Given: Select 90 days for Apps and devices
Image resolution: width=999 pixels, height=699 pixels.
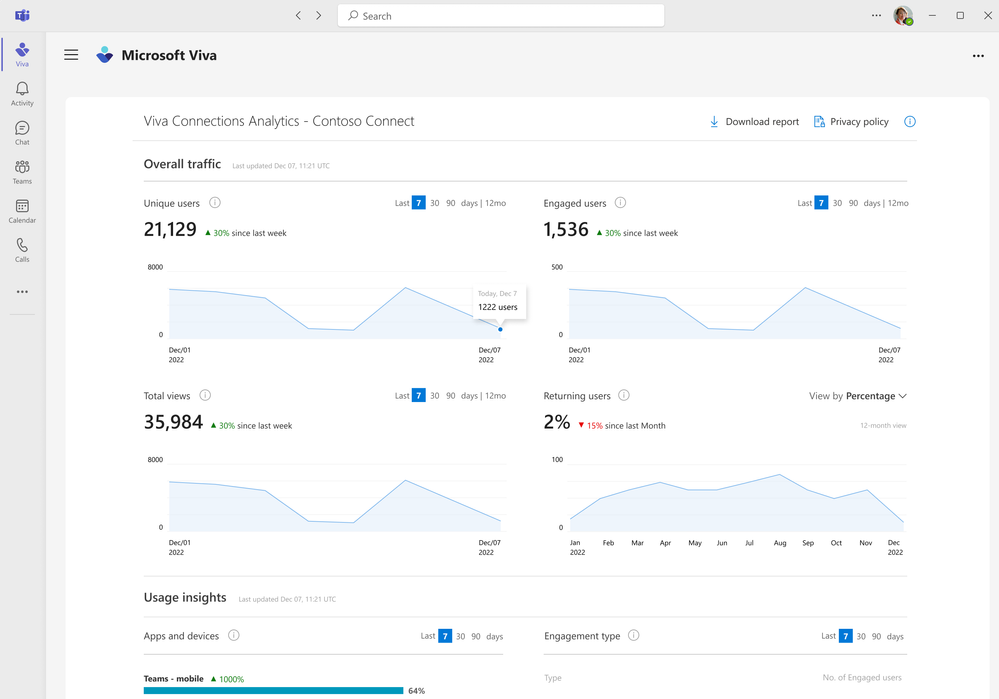Looking at the screenshot, I should coord(476,636).
